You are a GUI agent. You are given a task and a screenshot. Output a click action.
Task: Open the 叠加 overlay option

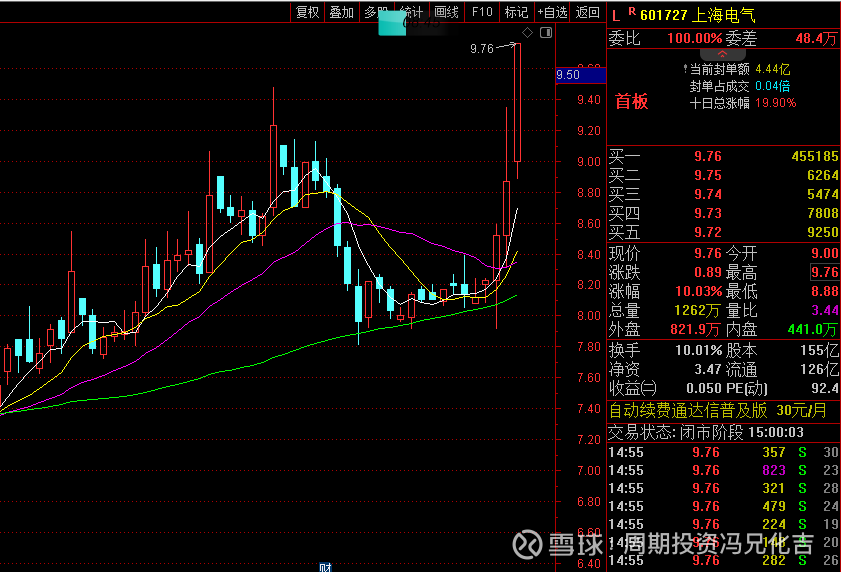pos(341,12)
